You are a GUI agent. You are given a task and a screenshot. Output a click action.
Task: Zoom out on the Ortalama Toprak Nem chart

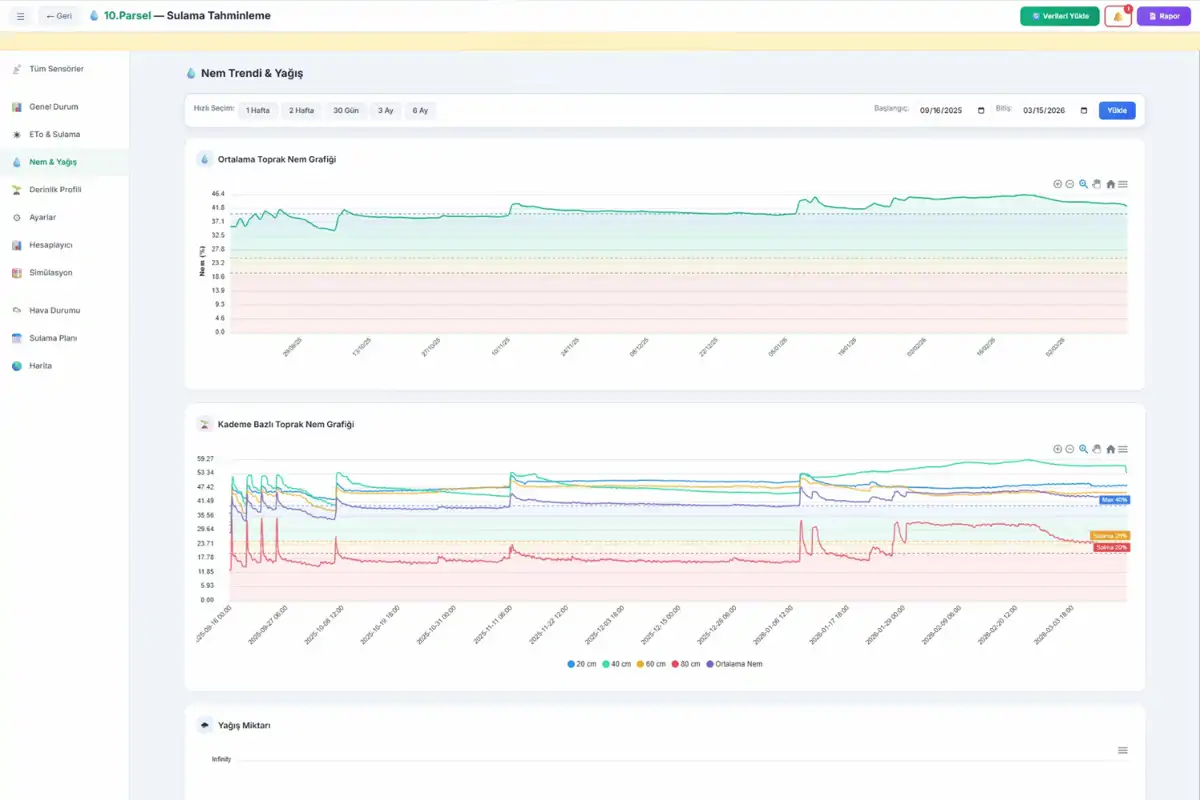(1070, 184)
